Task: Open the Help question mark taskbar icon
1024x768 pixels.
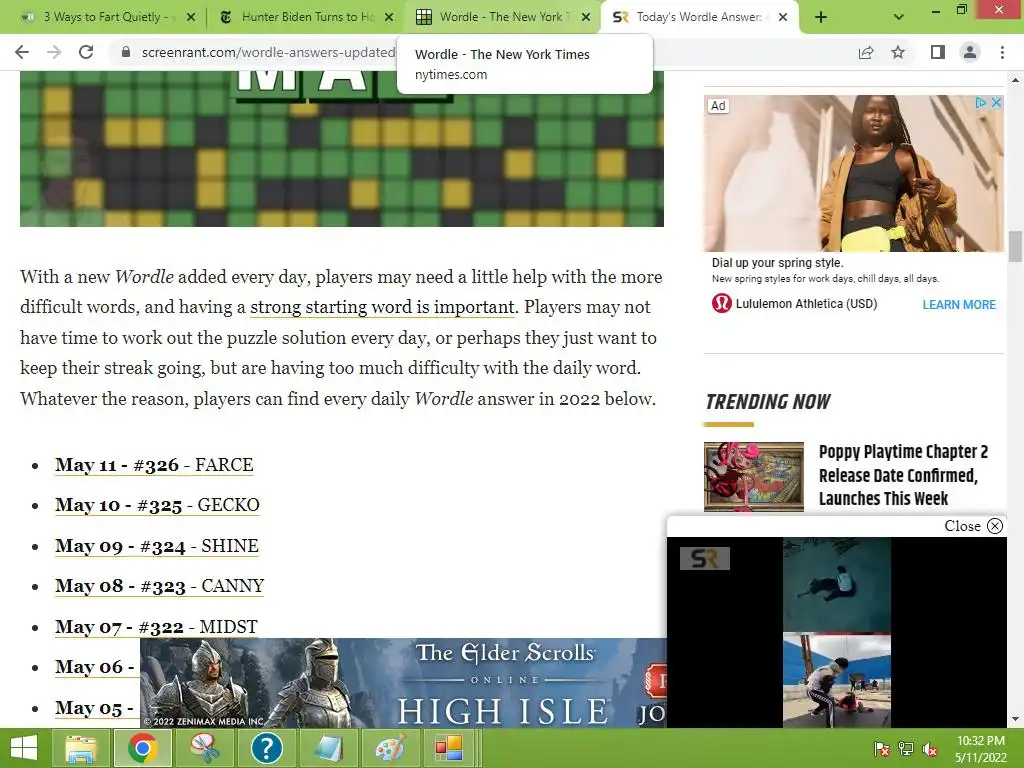Action: pos(266,748)
